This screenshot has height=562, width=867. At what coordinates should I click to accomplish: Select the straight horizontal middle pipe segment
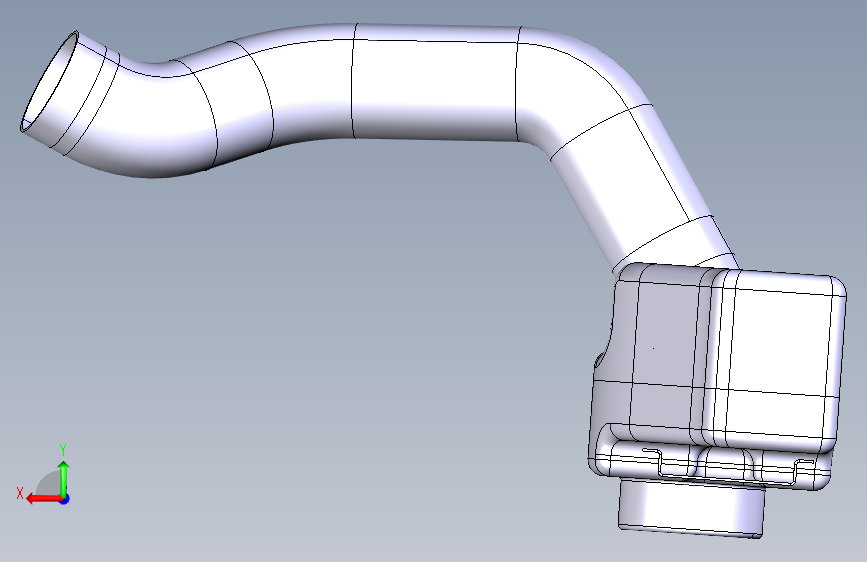[435, 82]
